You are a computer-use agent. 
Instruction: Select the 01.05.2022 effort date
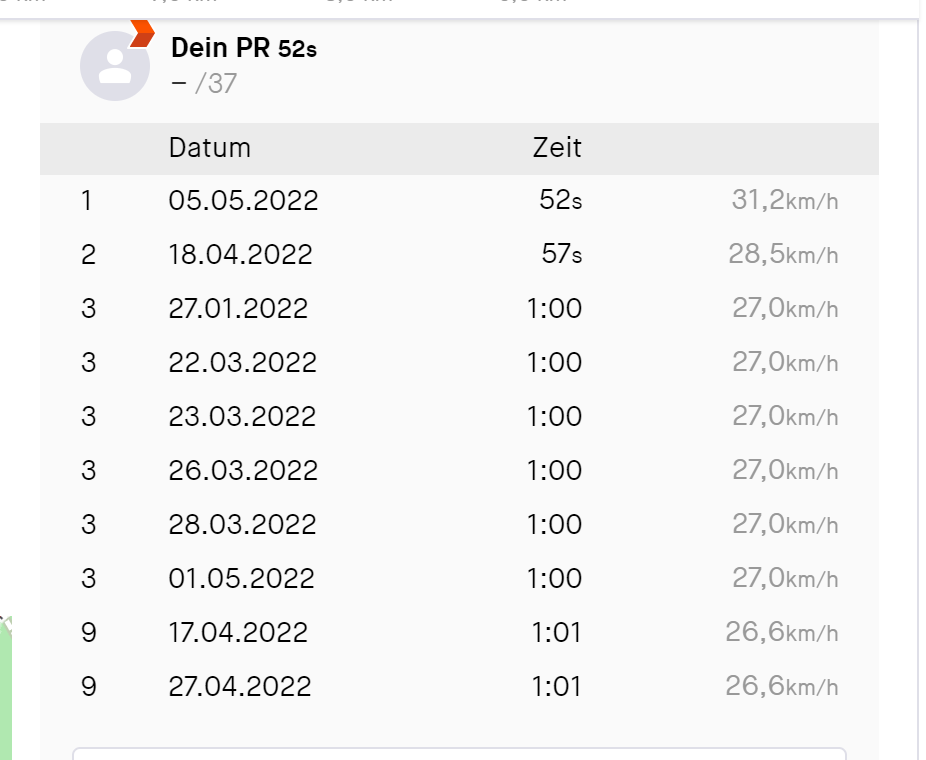pos(242,578)
